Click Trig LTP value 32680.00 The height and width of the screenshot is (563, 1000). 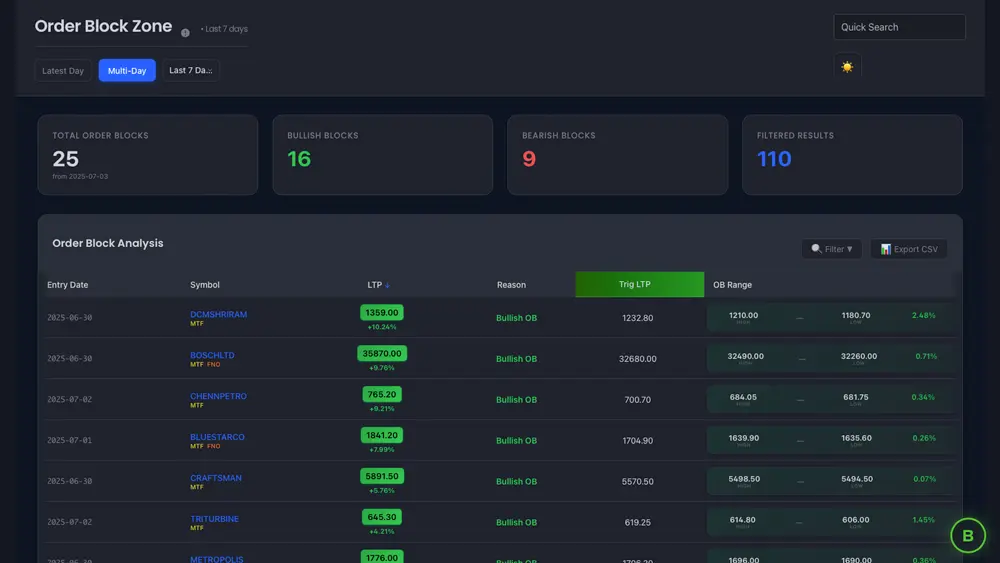click(x=637, y=358)
